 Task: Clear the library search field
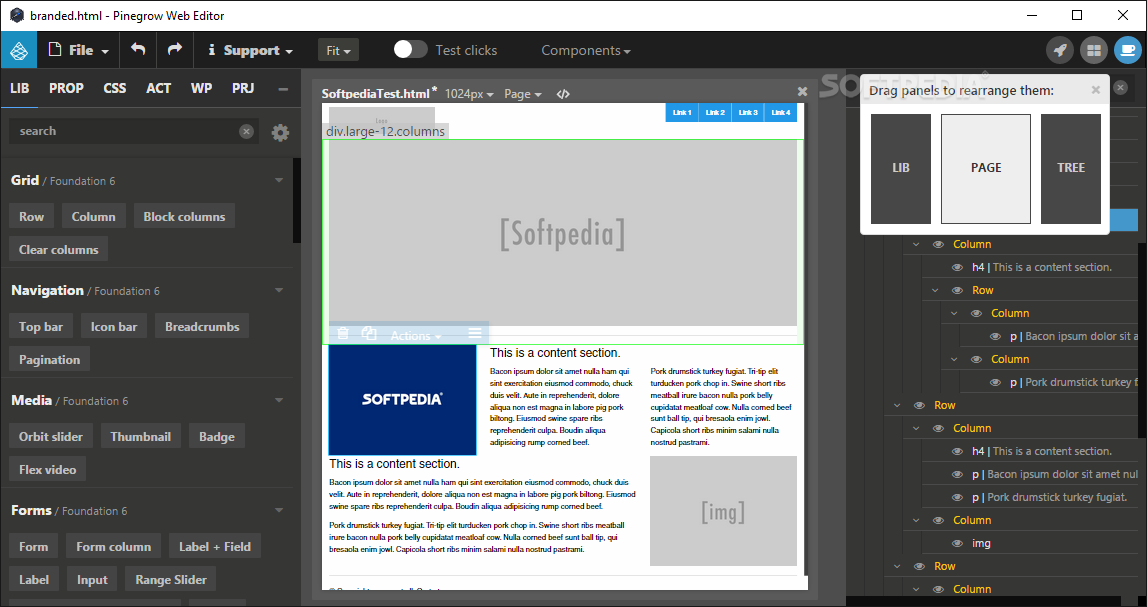pyautogui.click(x=247, y=131)
